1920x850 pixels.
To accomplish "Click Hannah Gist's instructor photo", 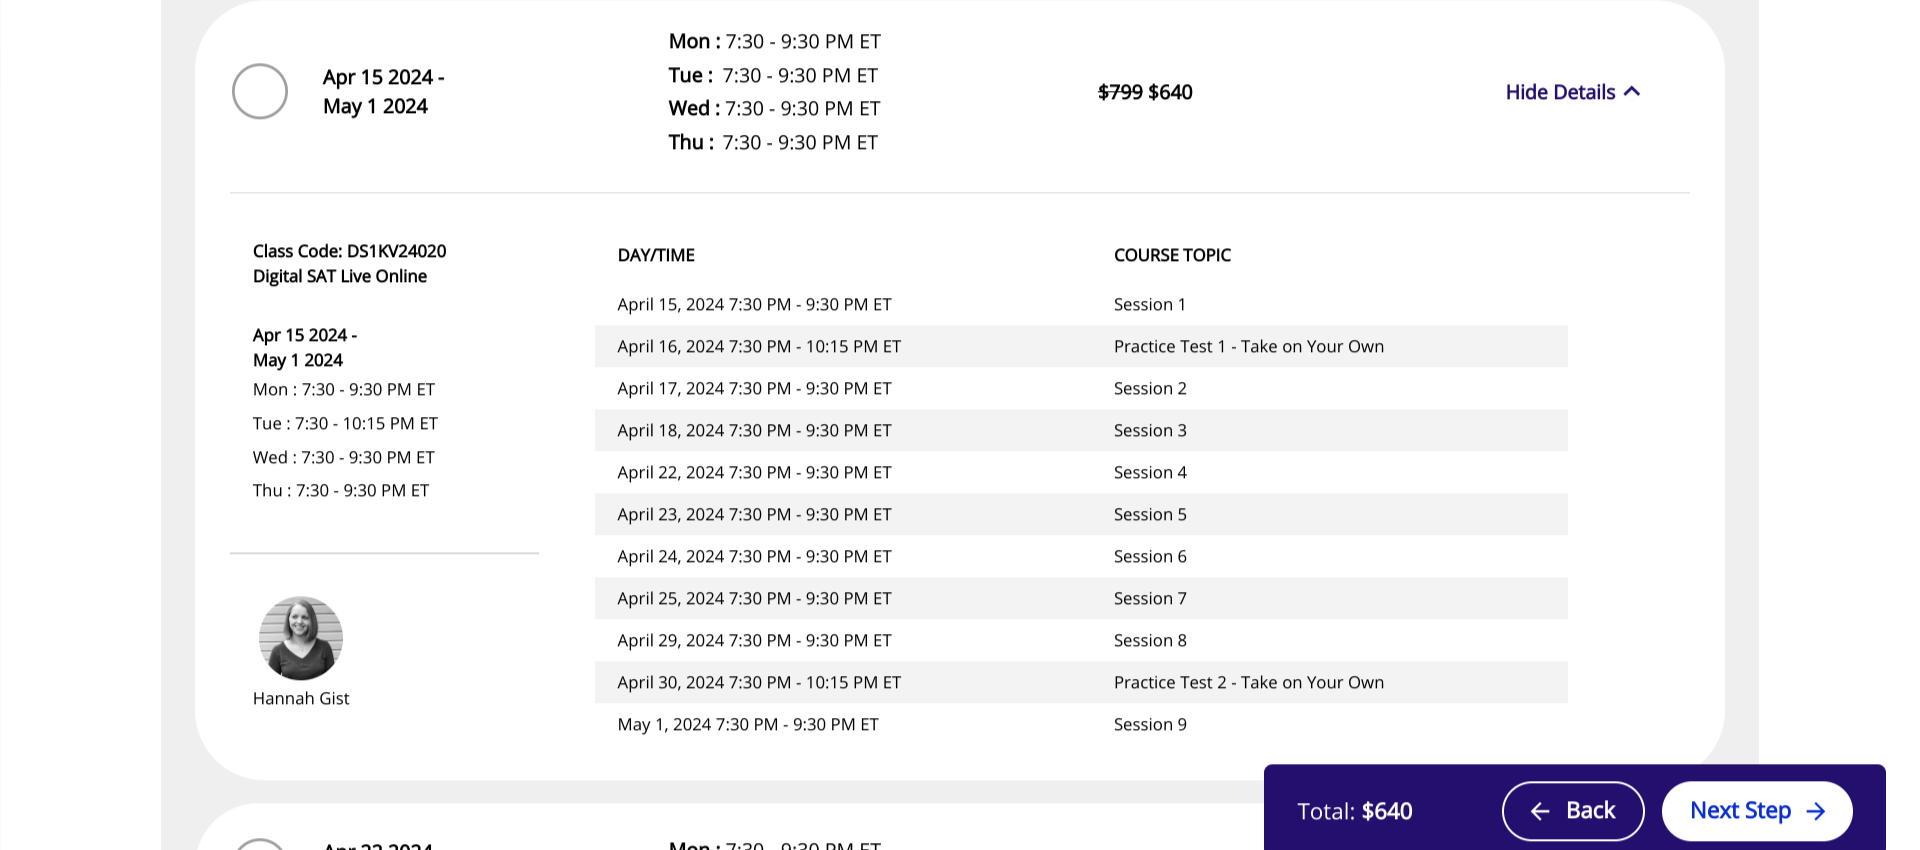I will 301,638.
